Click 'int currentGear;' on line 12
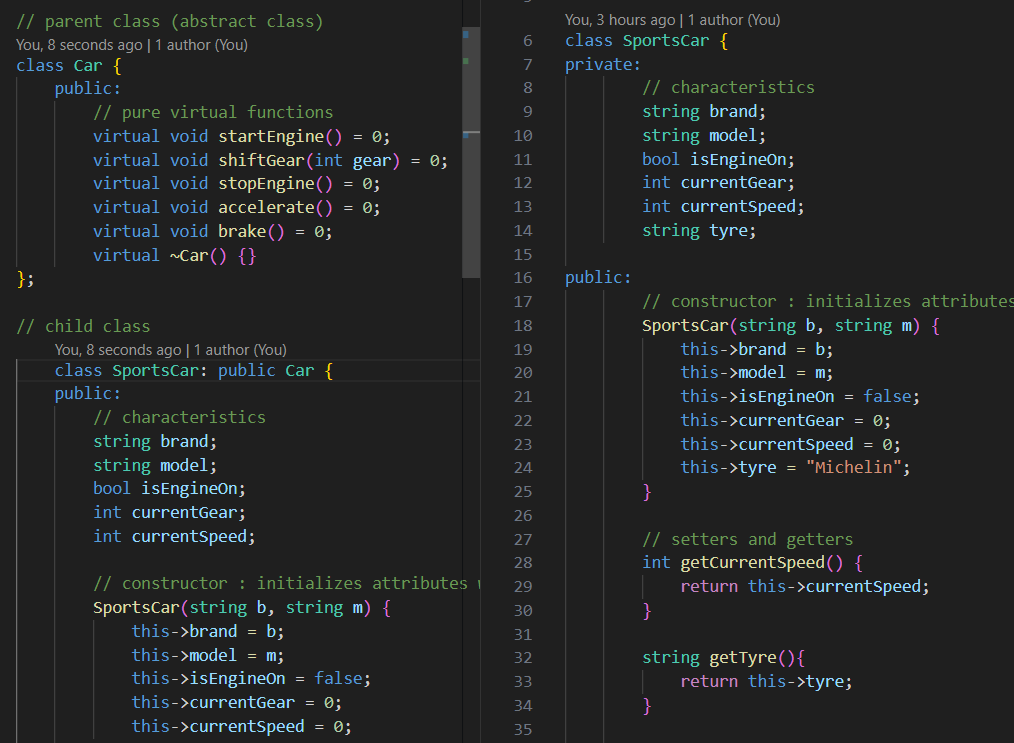1014x743 pixels. coord(718,183)
